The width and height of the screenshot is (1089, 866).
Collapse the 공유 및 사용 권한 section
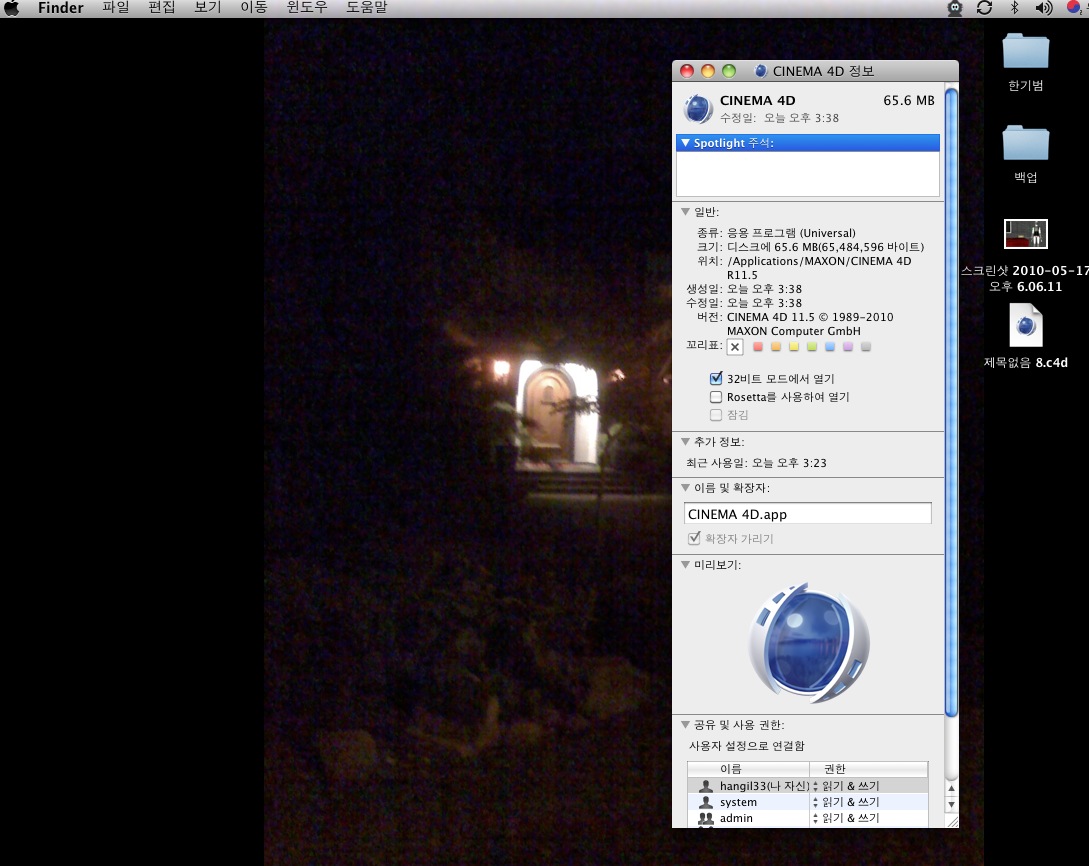(685, 724)
